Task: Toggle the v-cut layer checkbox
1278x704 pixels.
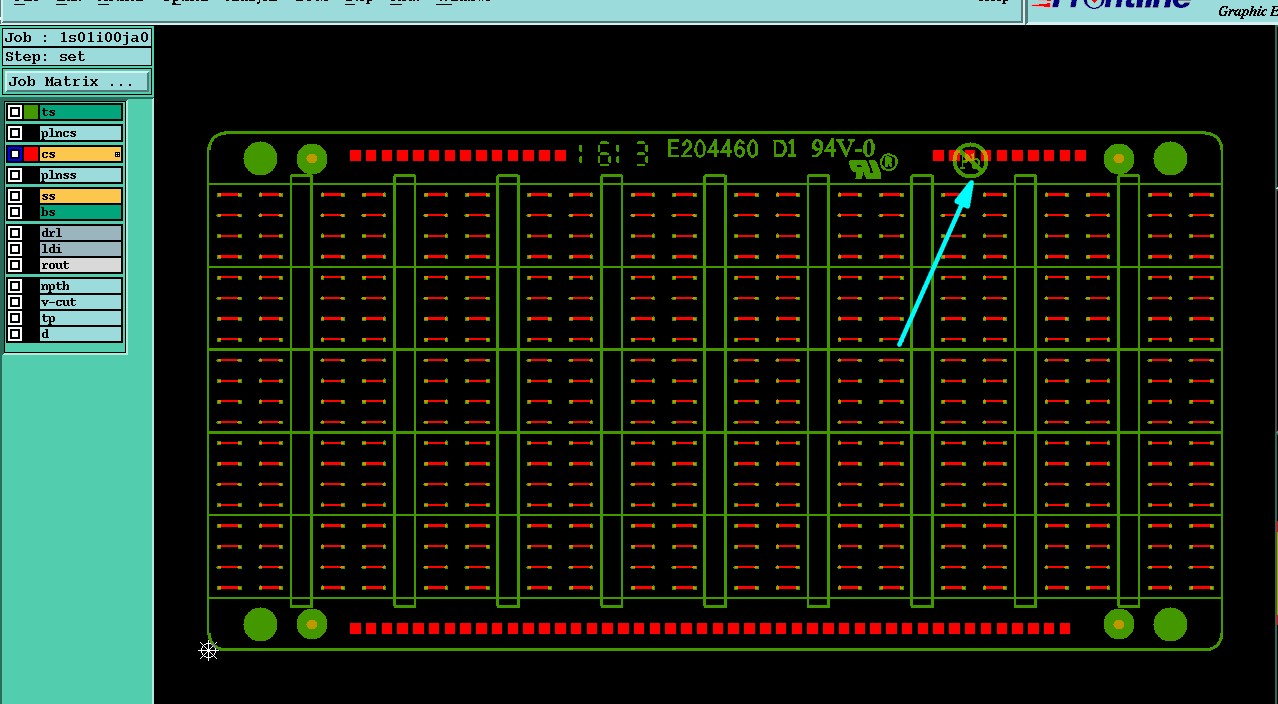Action: [x=15, y=302]
